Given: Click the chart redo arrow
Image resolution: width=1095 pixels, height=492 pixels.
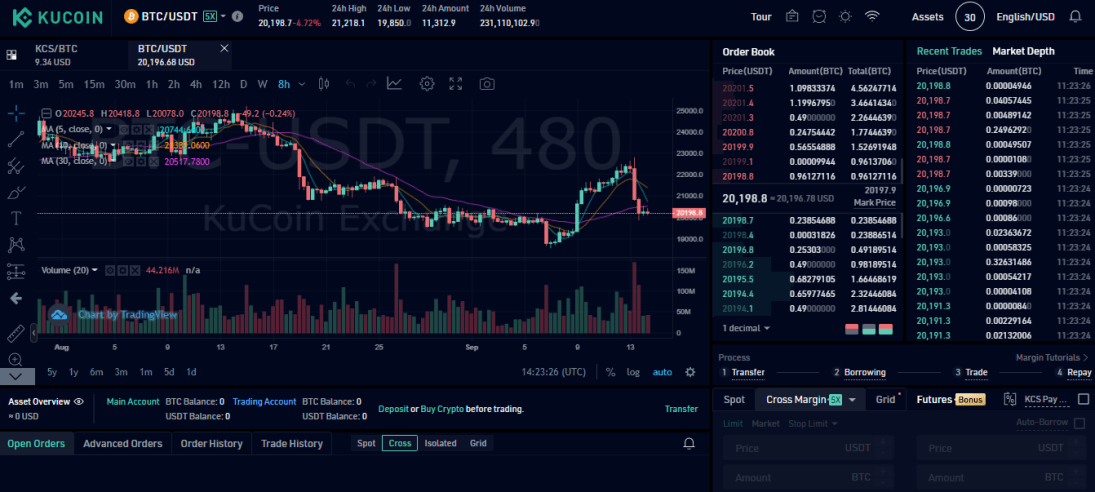Looking at the screenshot, I should (x=371, y=84).
